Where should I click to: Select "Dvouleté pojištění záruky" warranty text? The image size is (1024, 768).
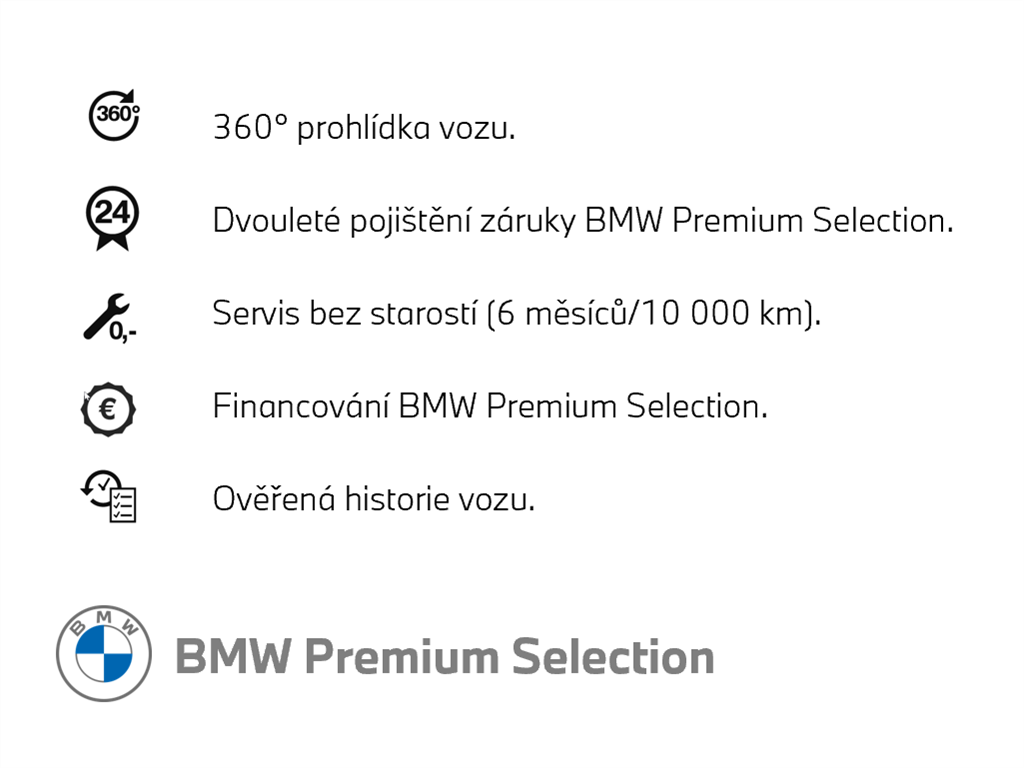coord(394,221)
